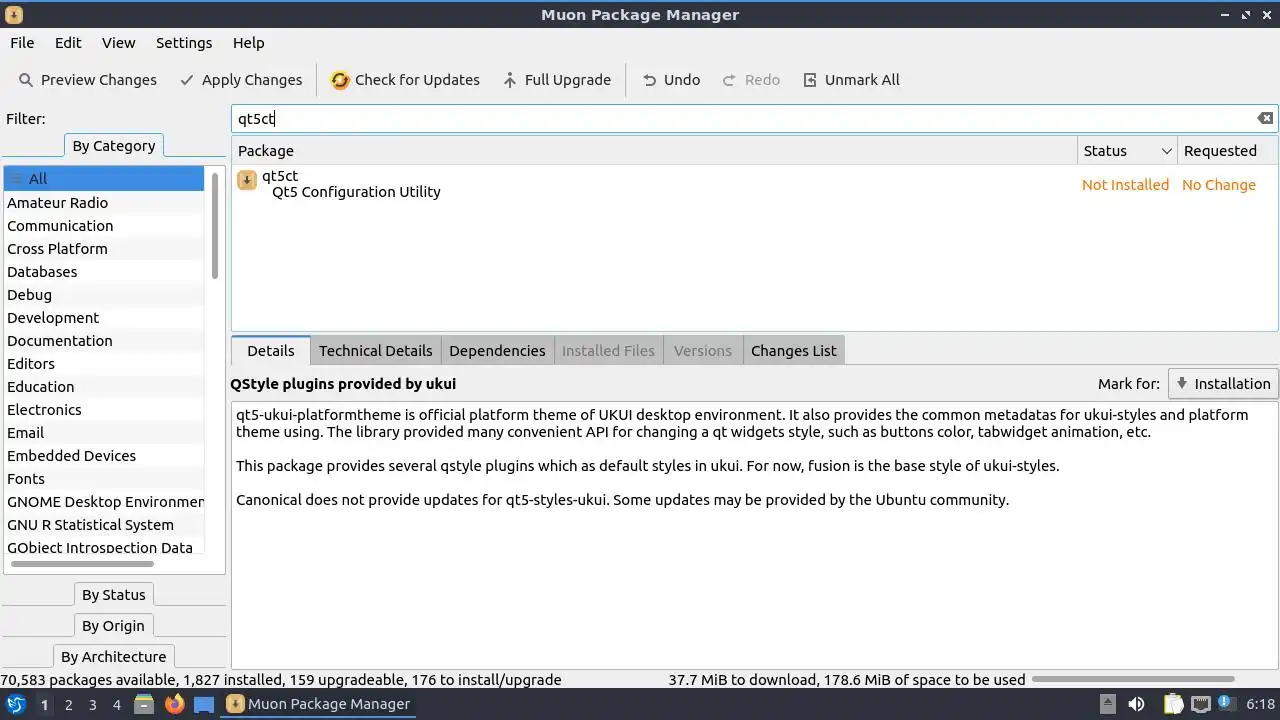Open the Lubuntu application menu icon

(16, 704)
